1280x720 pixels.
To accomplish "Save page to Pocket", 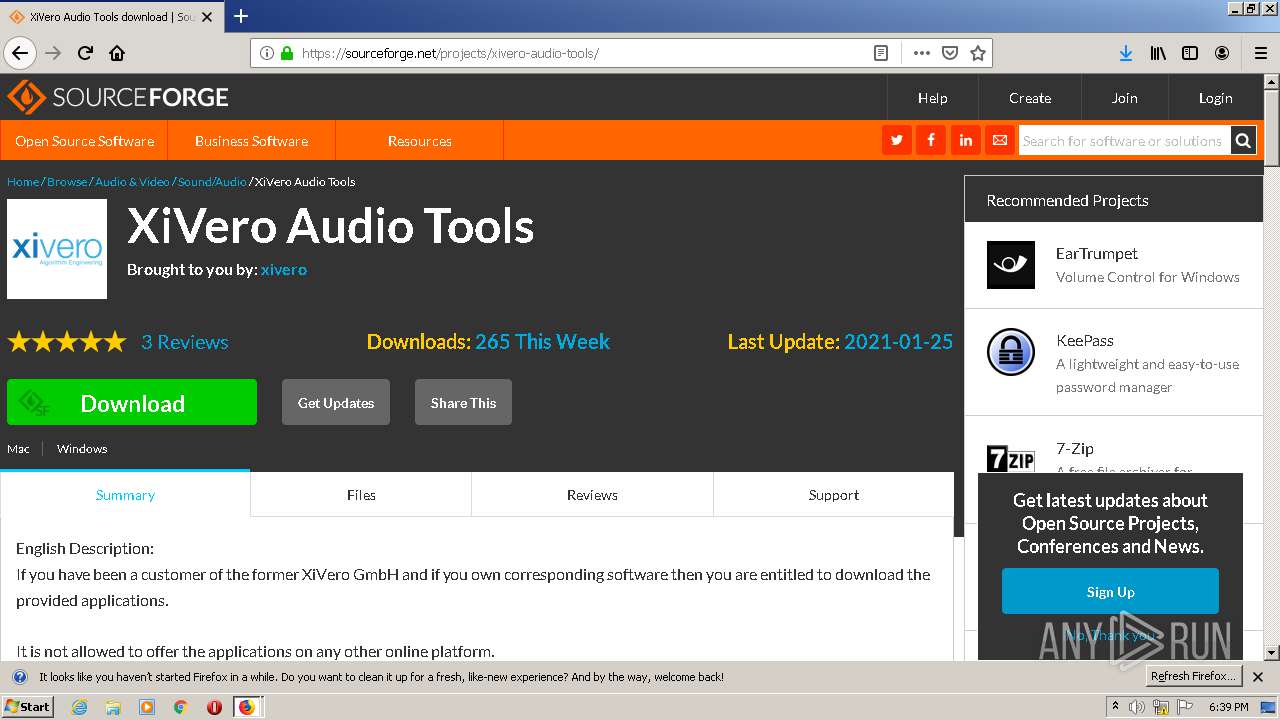I will click(950, 53).
